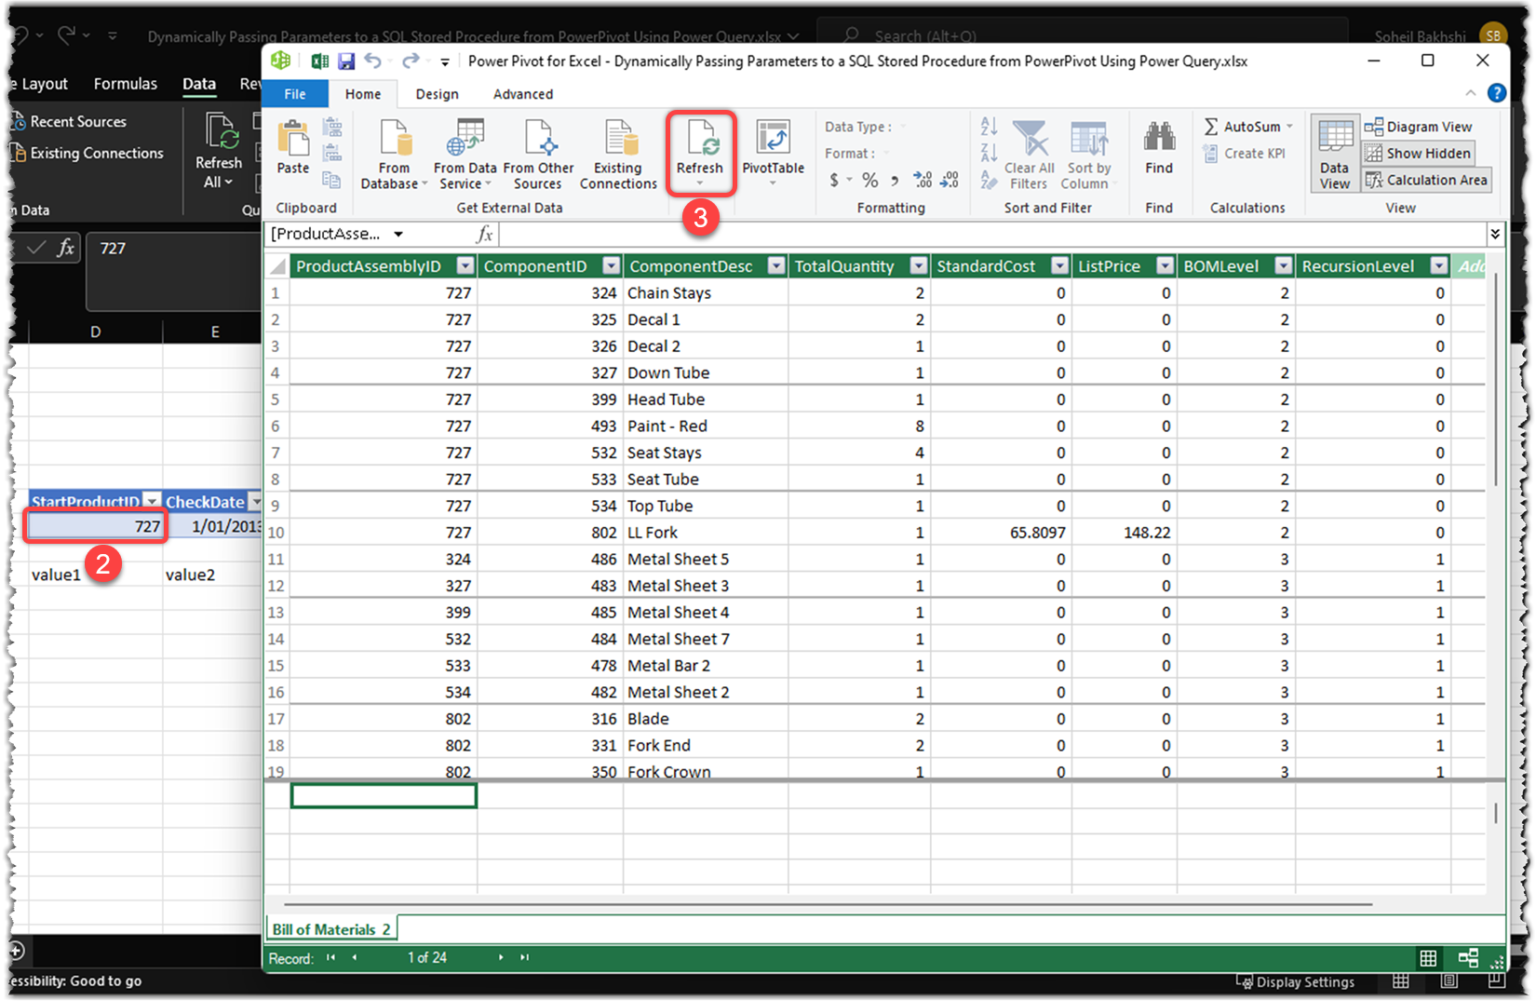Go to next record in record navigator

(501, 958)
